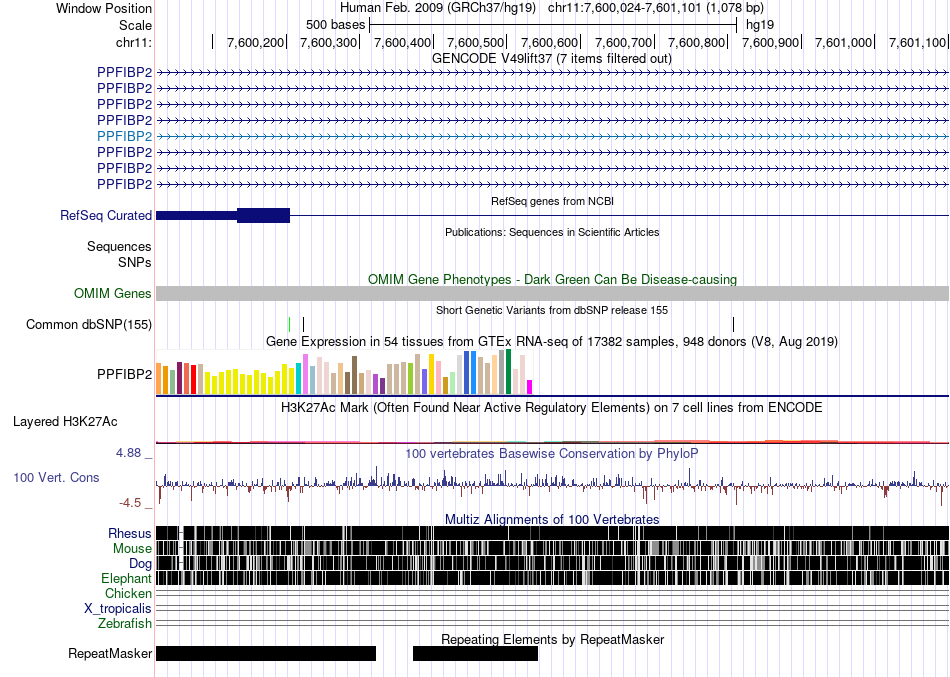Select the X_tropicalis alignment label
Viewport: 950px width, 677px height.
pyautogui.click(x=118, y=609)
